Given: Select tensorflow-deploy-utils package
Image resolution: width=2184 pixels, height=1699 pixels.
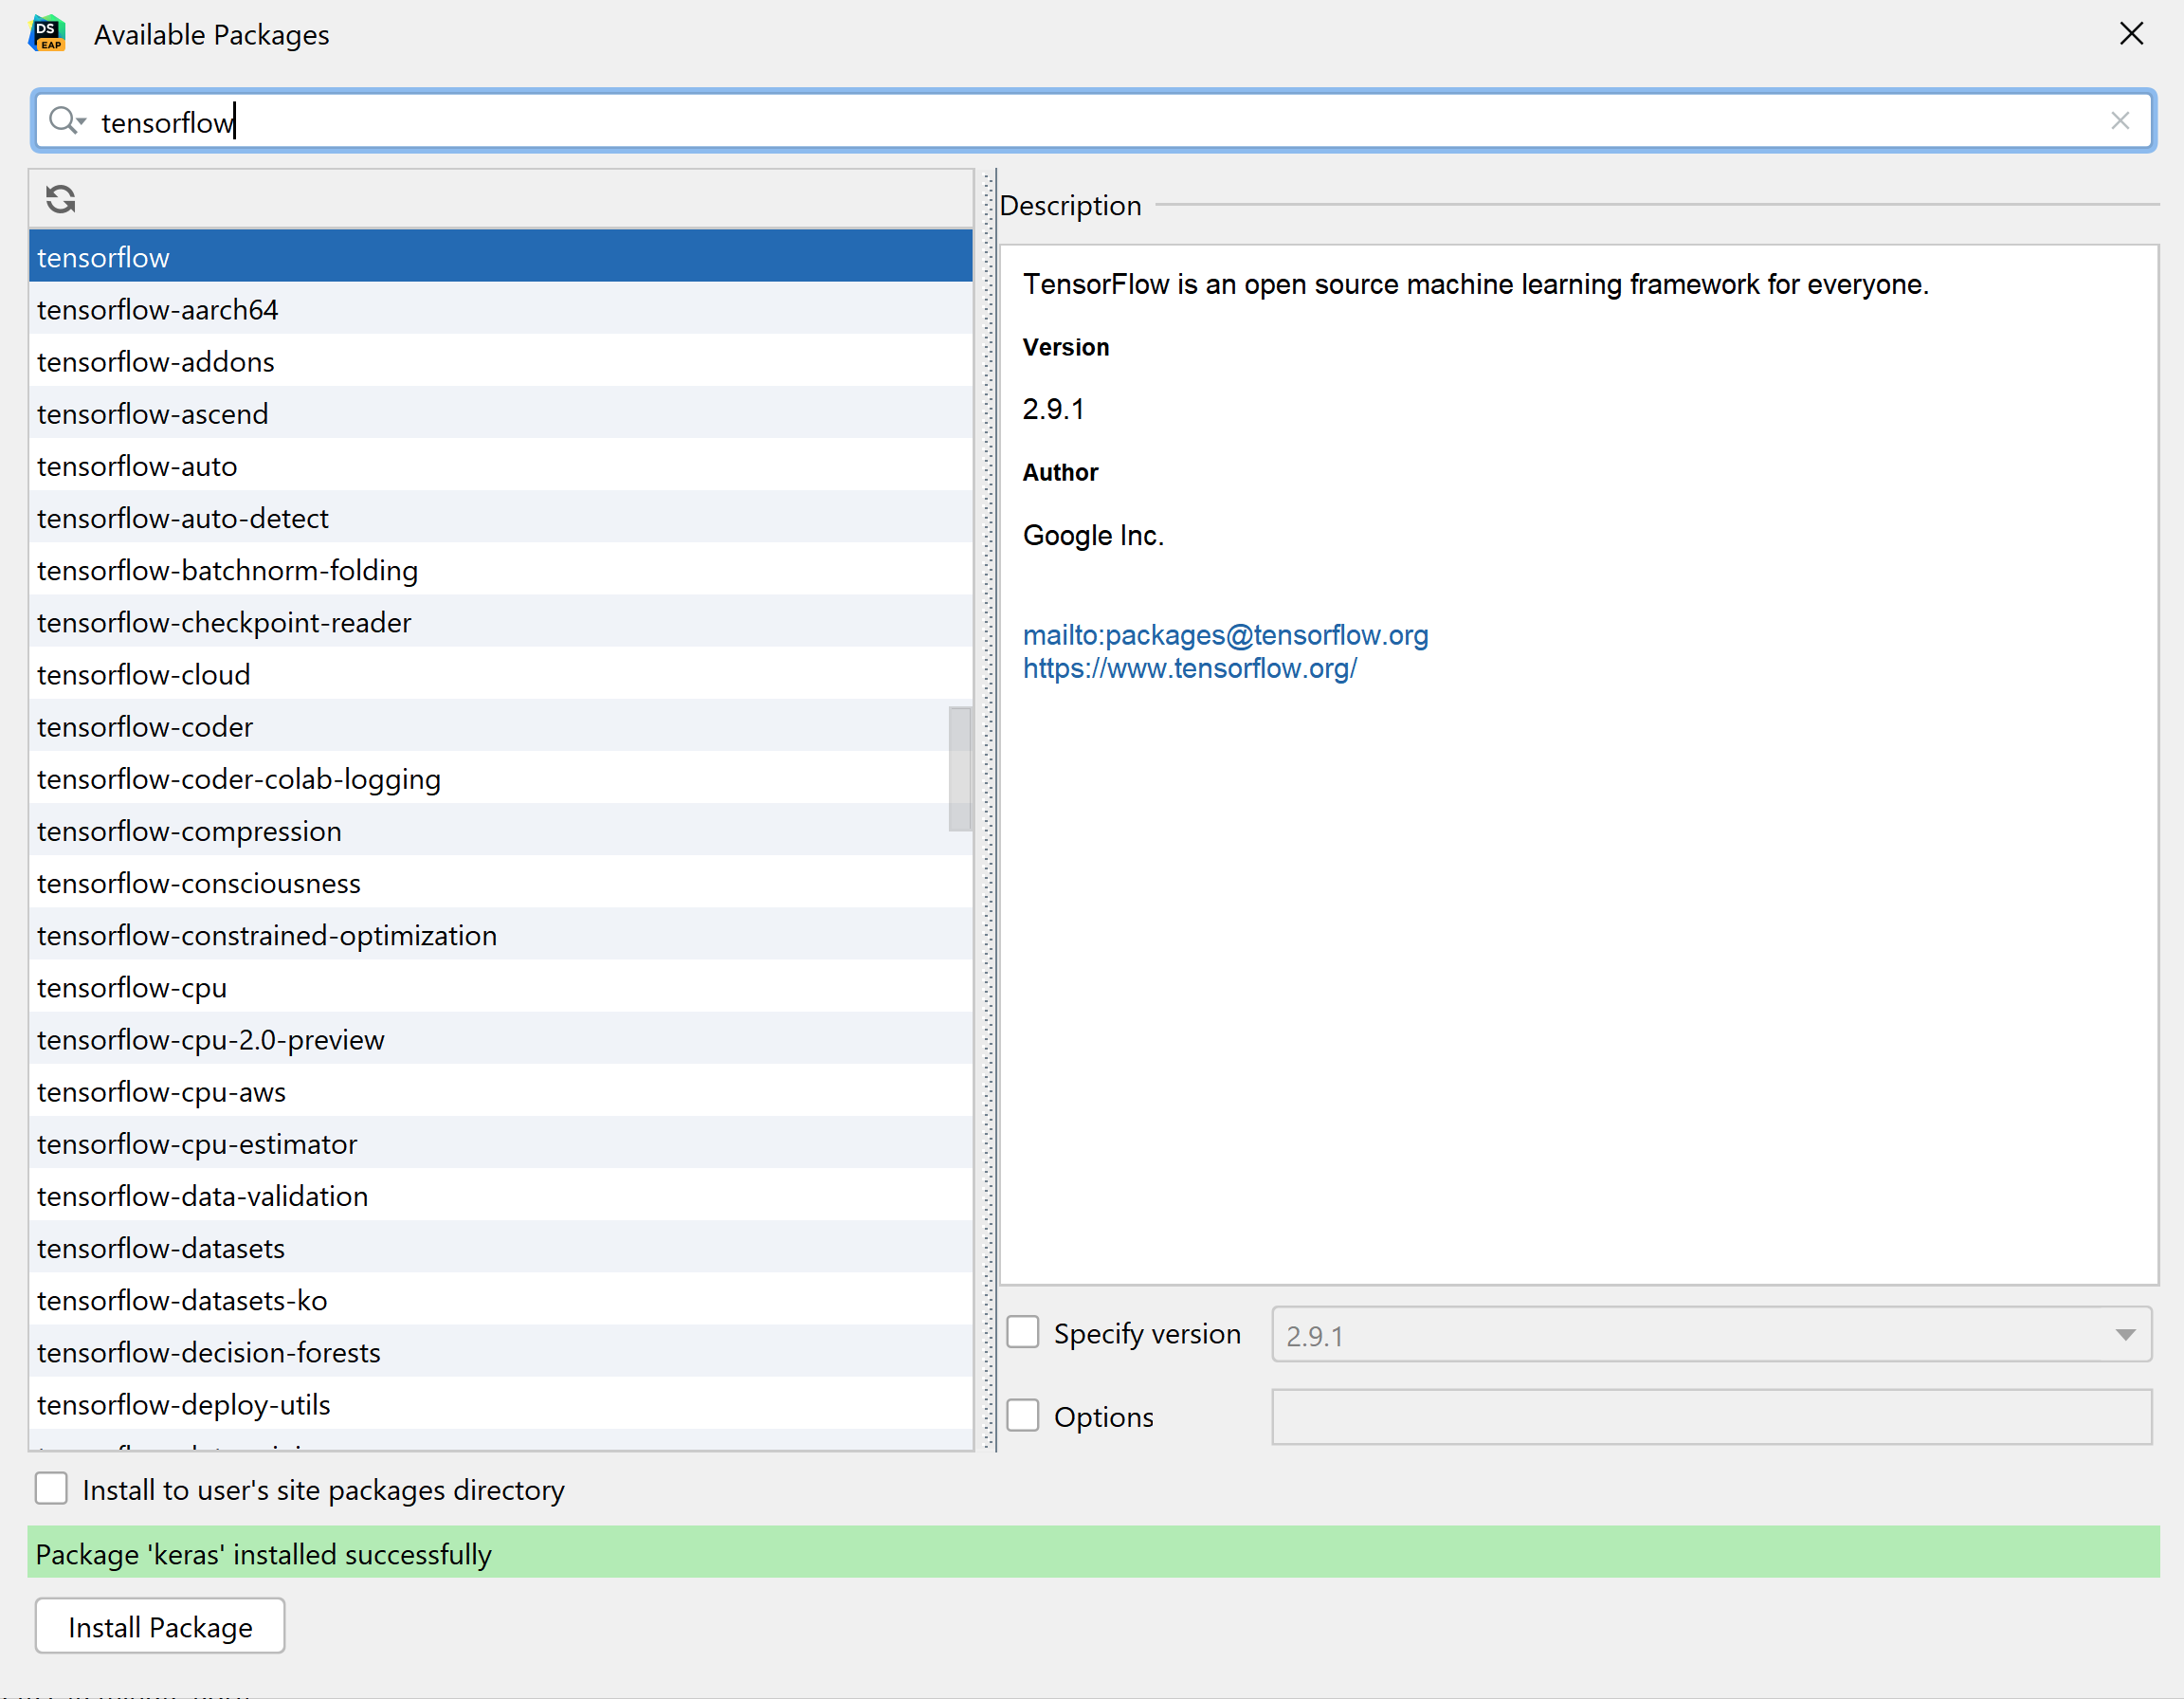Looking at the screenshot, I should tap(500, 1404).
